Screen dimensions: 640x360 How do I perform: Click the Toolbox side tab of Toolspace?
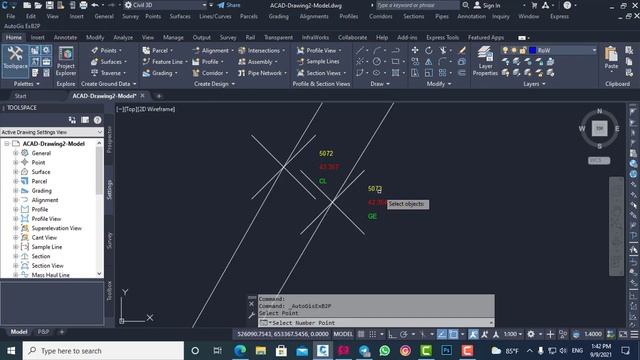click(x=109, y=290)
